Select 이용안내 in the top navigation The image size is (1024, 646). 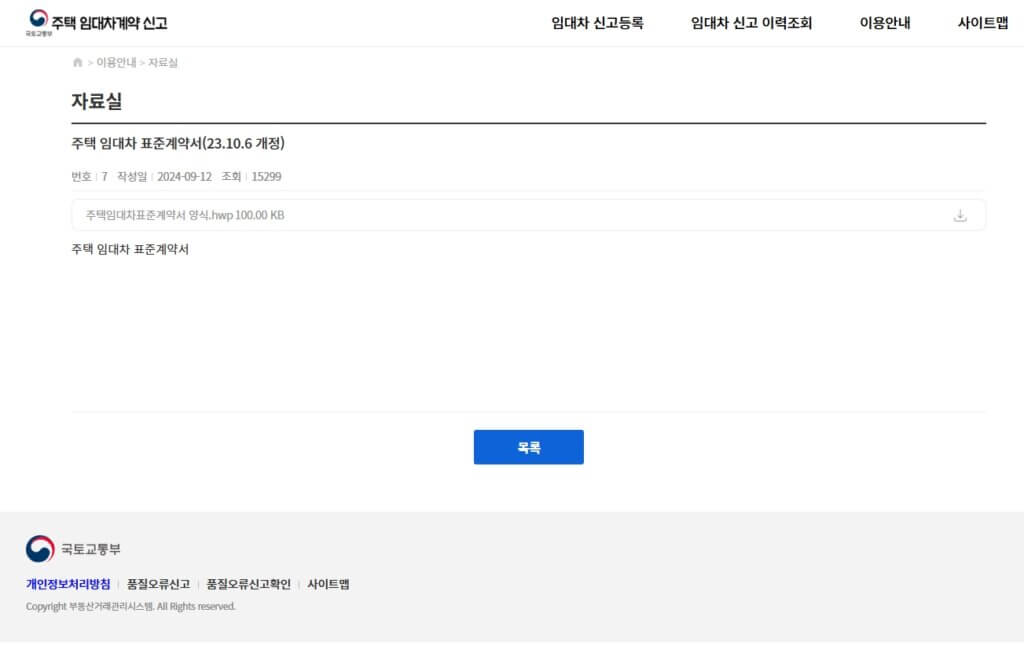coord(885,23)
